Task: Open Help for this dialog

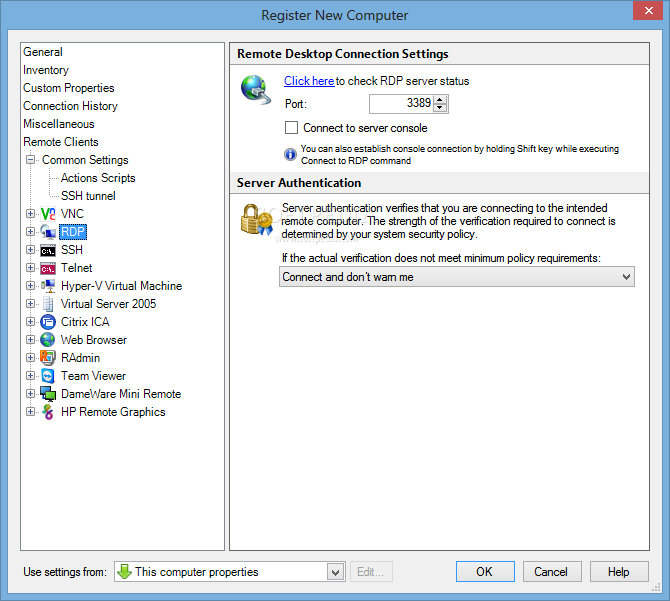Action: [619, 572]
